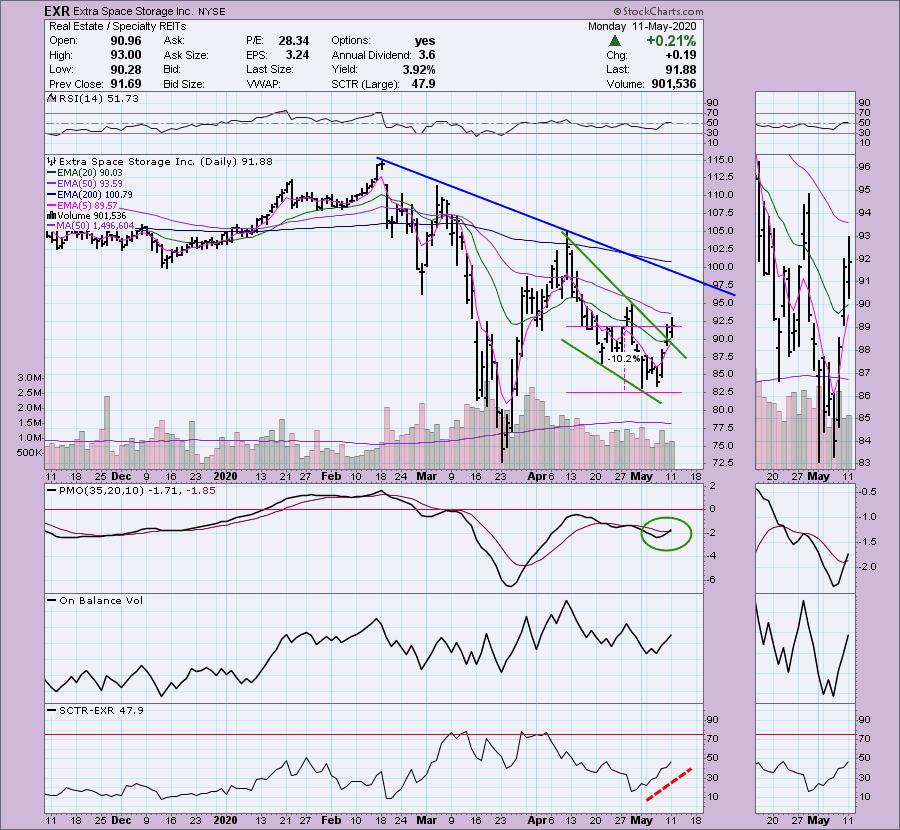The image size is (900, 830).
Task: Click the Volume value 901,536 in header
Action: [x=673, y=84]
